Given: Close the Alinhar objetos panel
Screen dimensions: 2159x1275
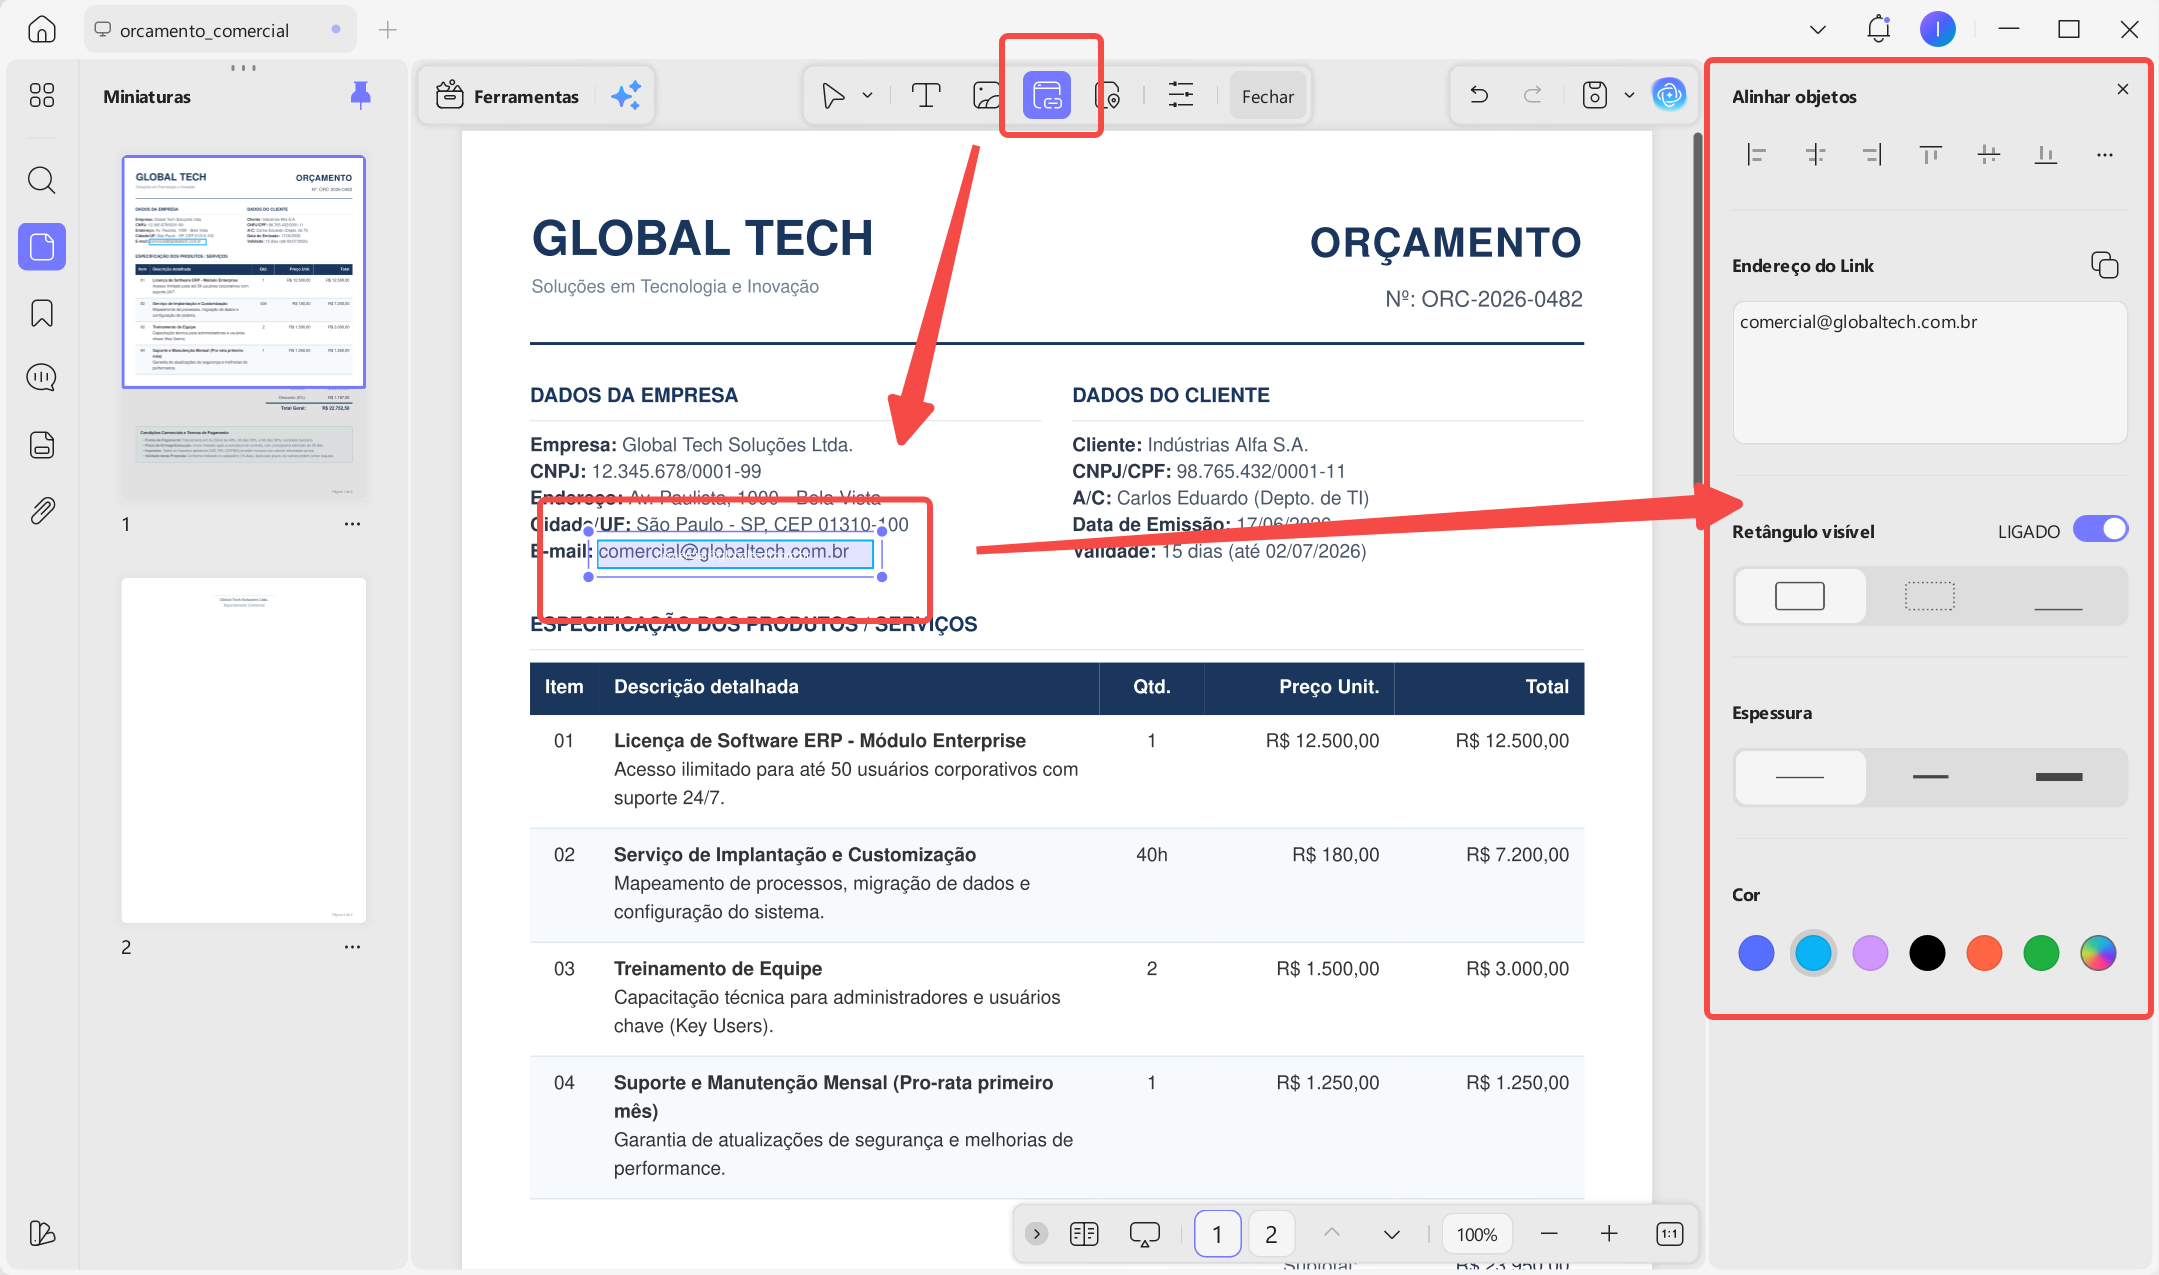Looking at the screenshot, I should click(2123, 89).
